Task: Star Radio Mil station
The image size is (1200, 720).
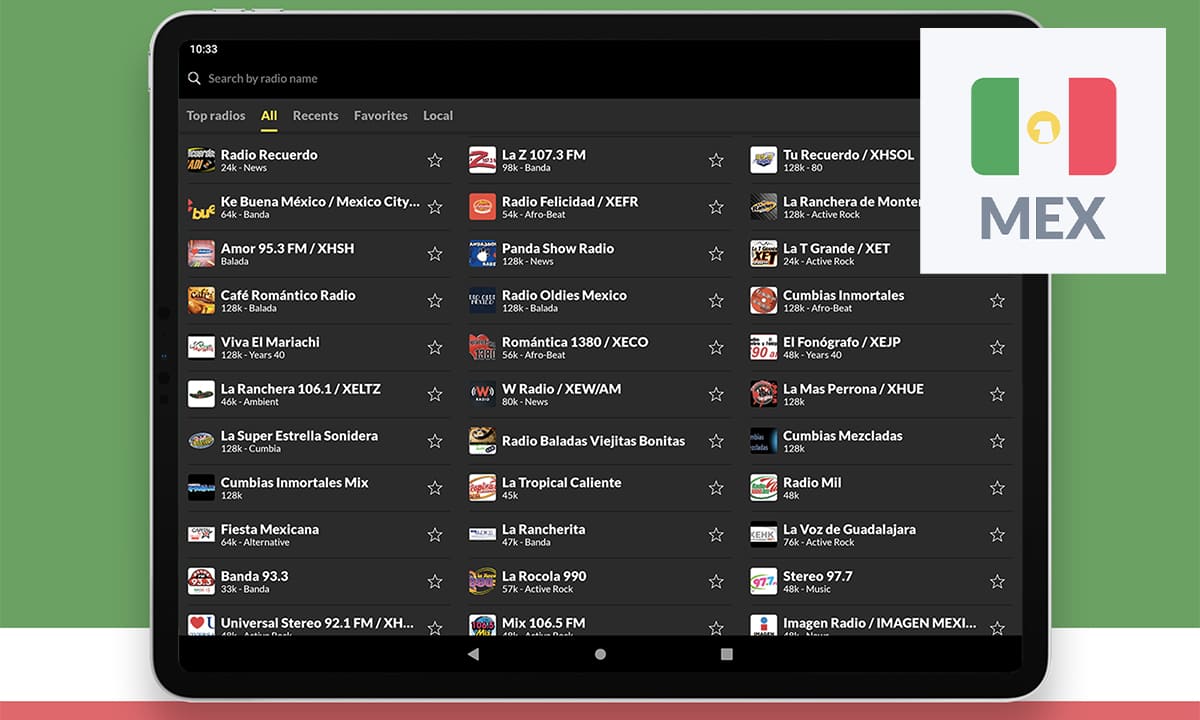Action: pyautogui.click(x=997, y=488)
